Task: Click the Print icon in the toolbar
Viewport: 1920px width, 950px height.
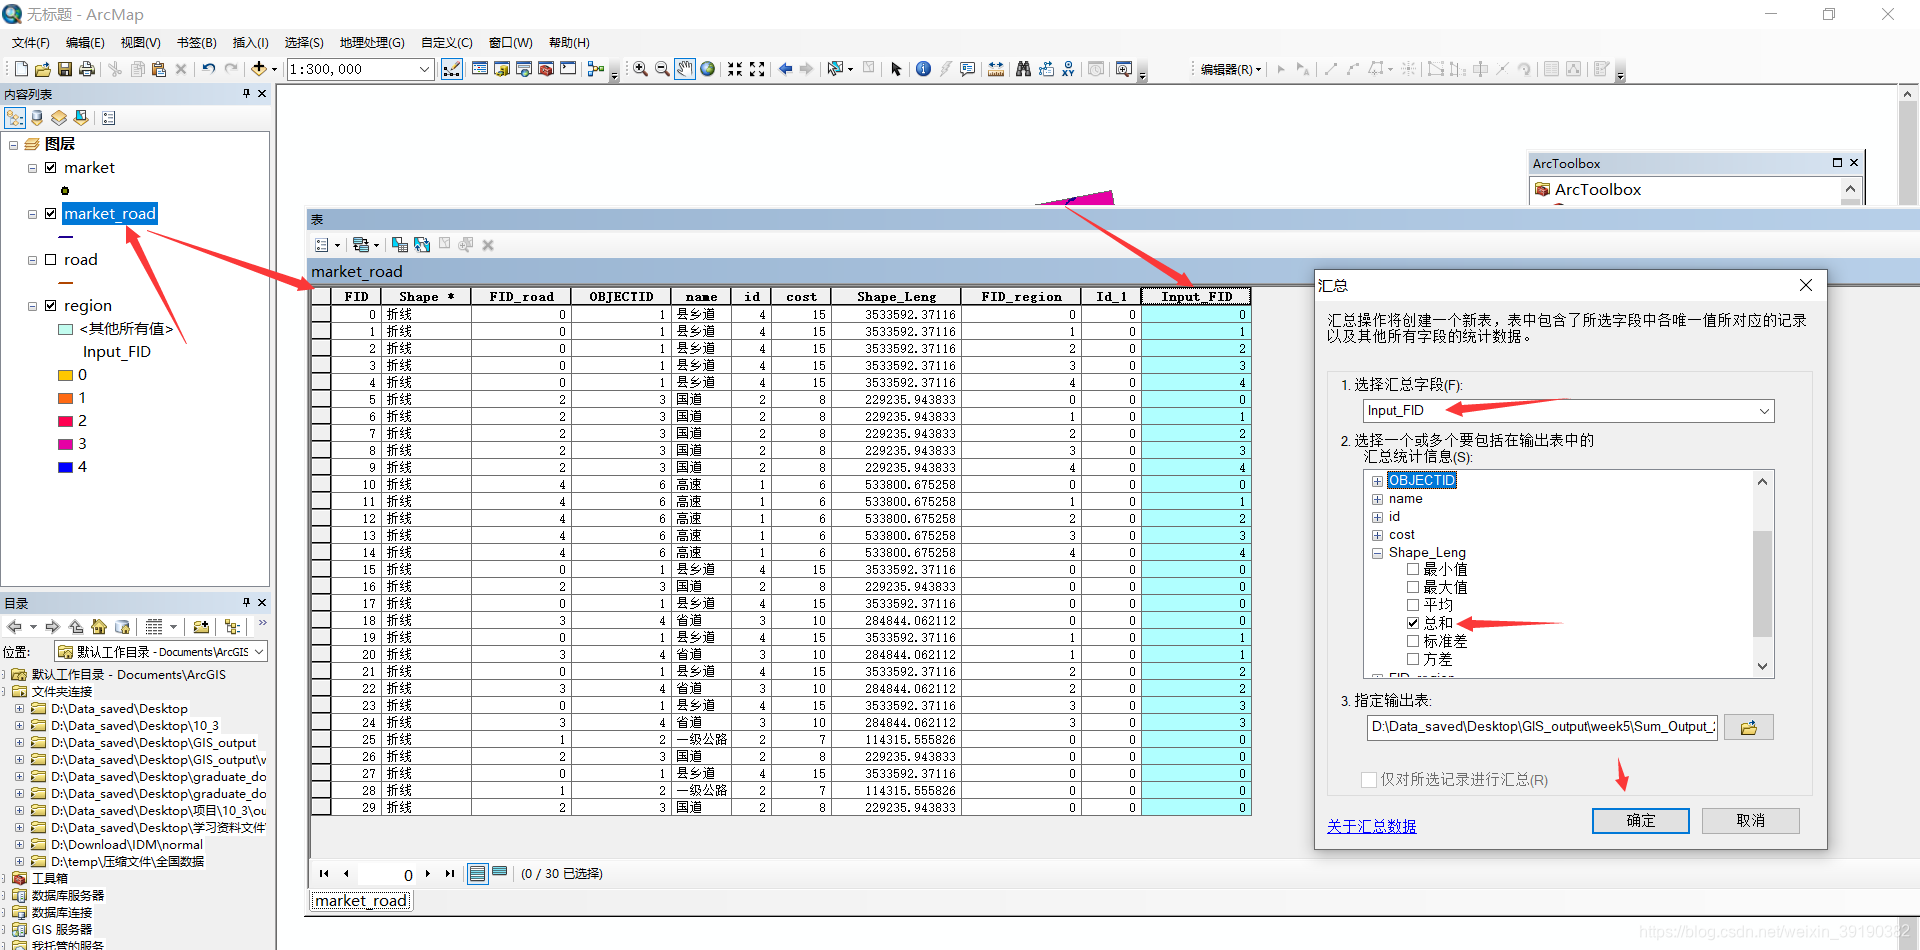Action: pyautogui.click(x=87, y=69)
